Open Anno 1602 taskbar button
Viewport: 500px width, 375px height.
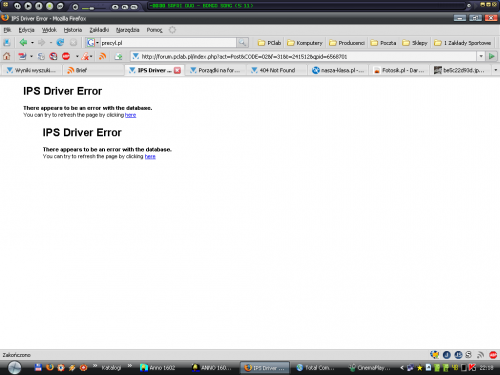click(x=162, y=368)
